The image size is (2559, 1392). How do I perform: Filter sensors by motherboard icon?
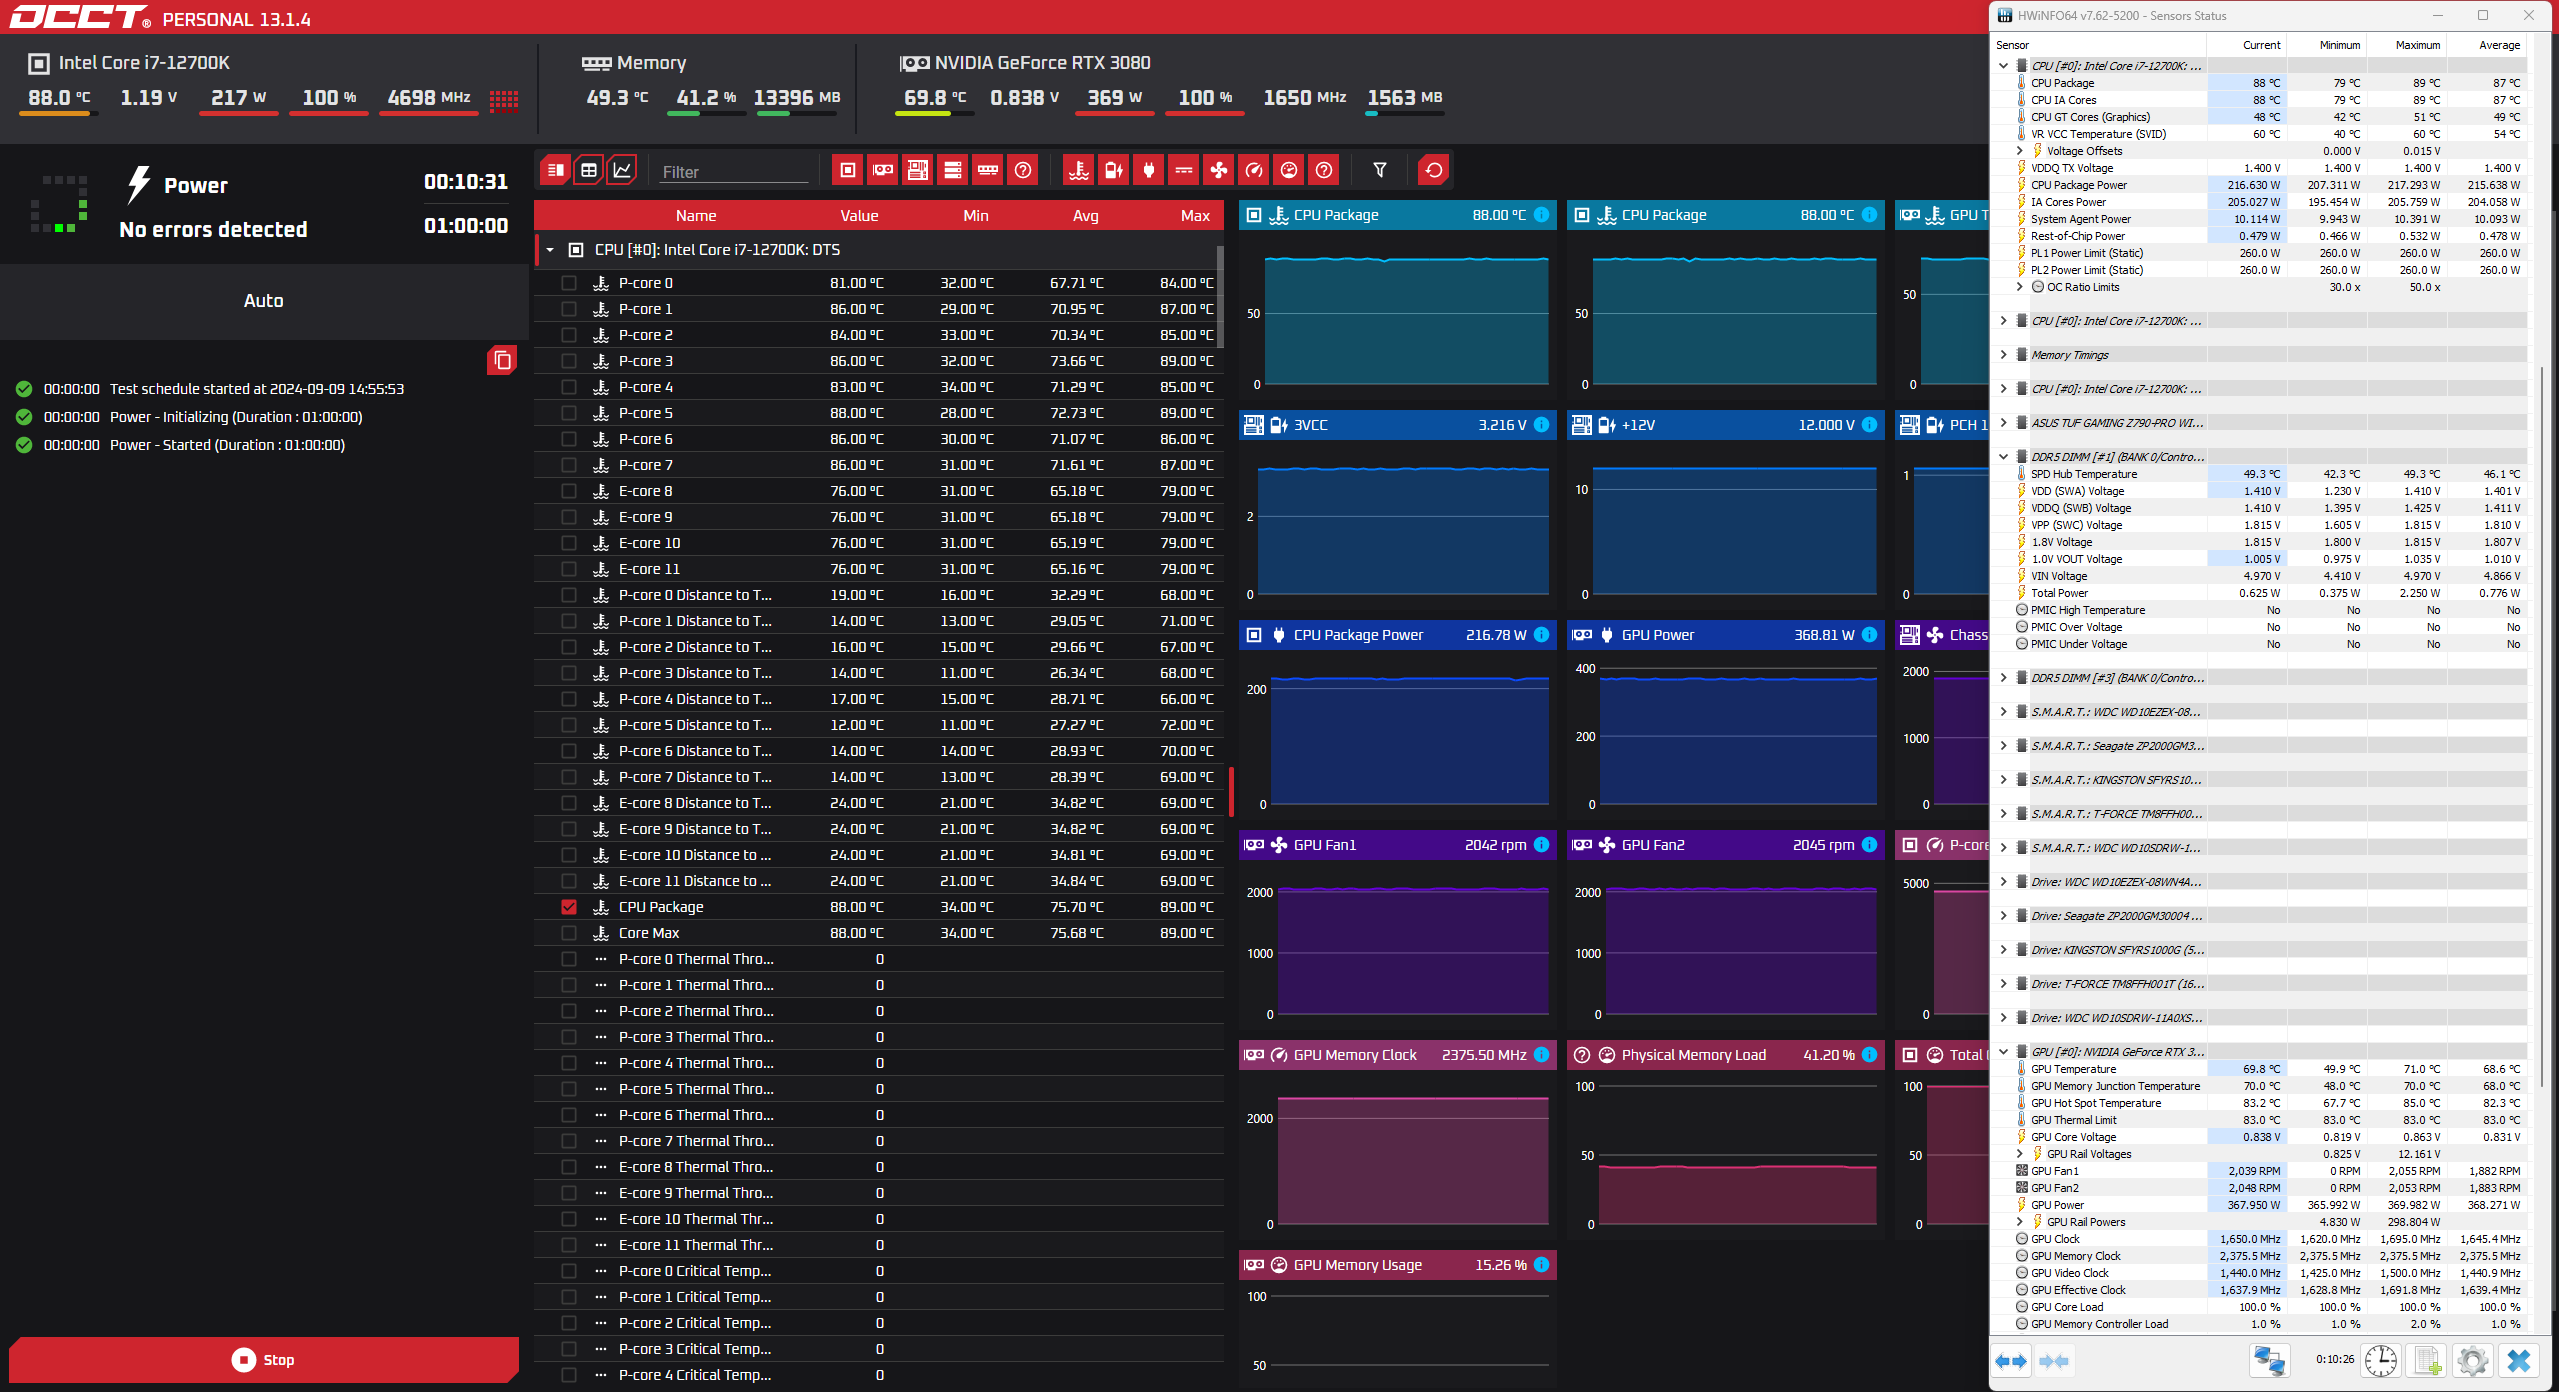pyautogui.click(x=918, y=170)
